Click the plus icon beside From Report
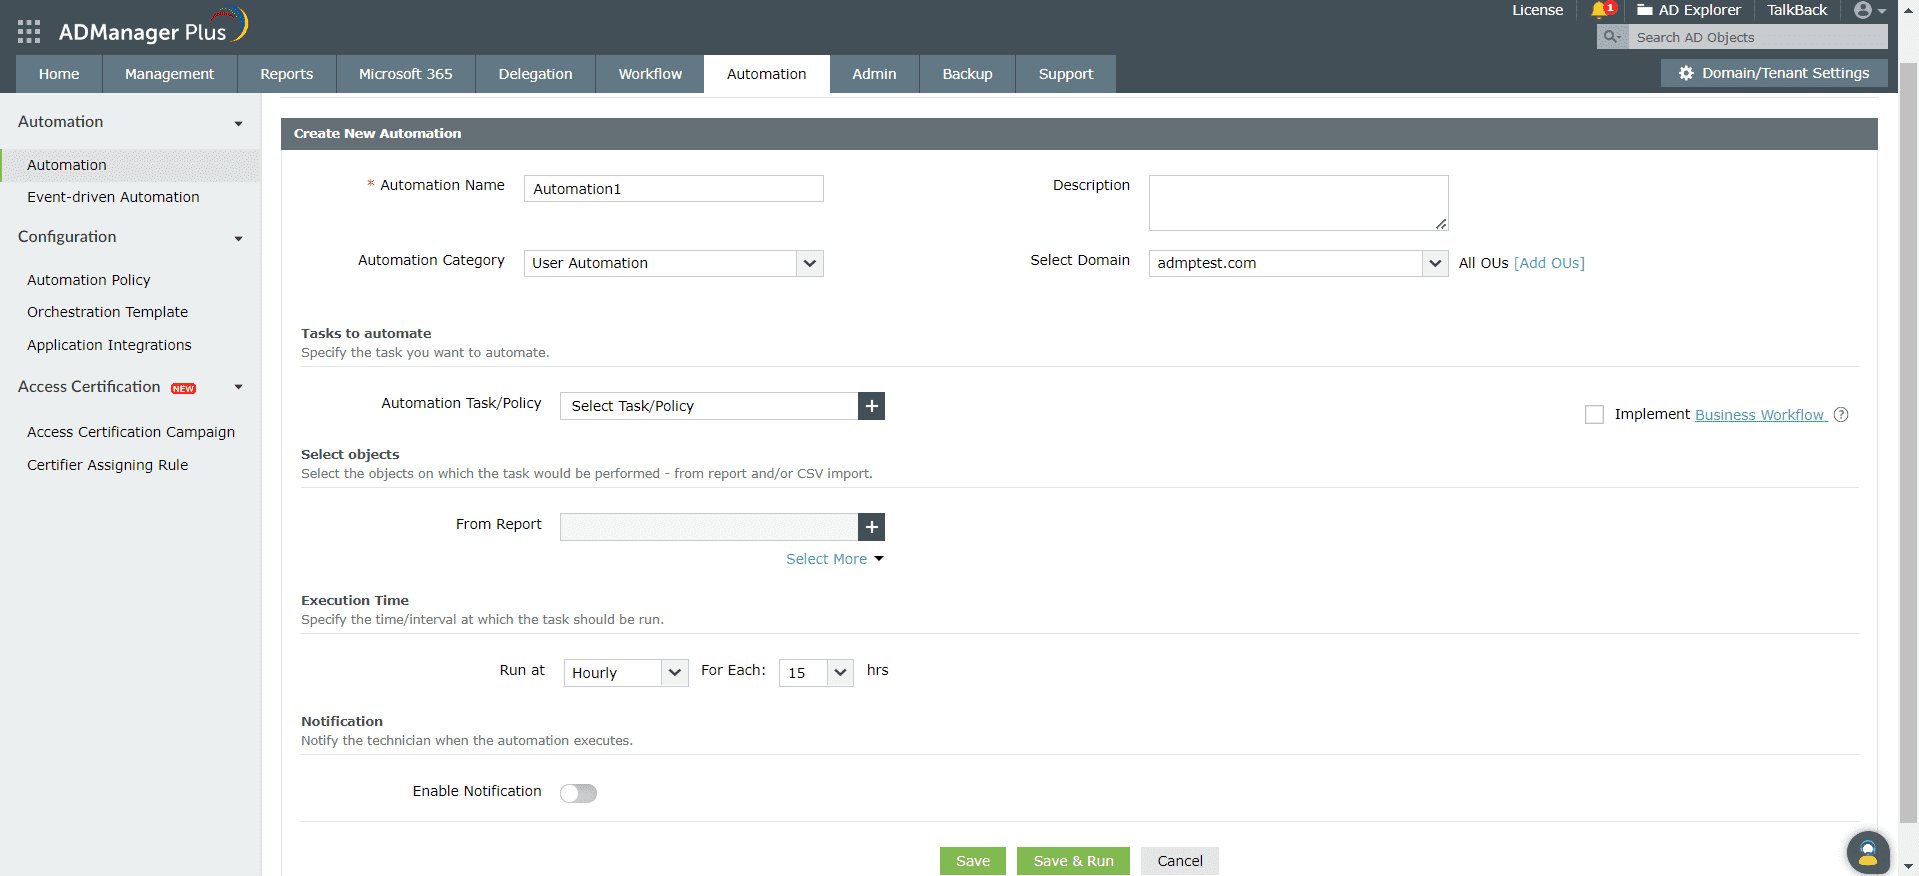This screenshot has height=876, width=1919. tap(872, 527)
